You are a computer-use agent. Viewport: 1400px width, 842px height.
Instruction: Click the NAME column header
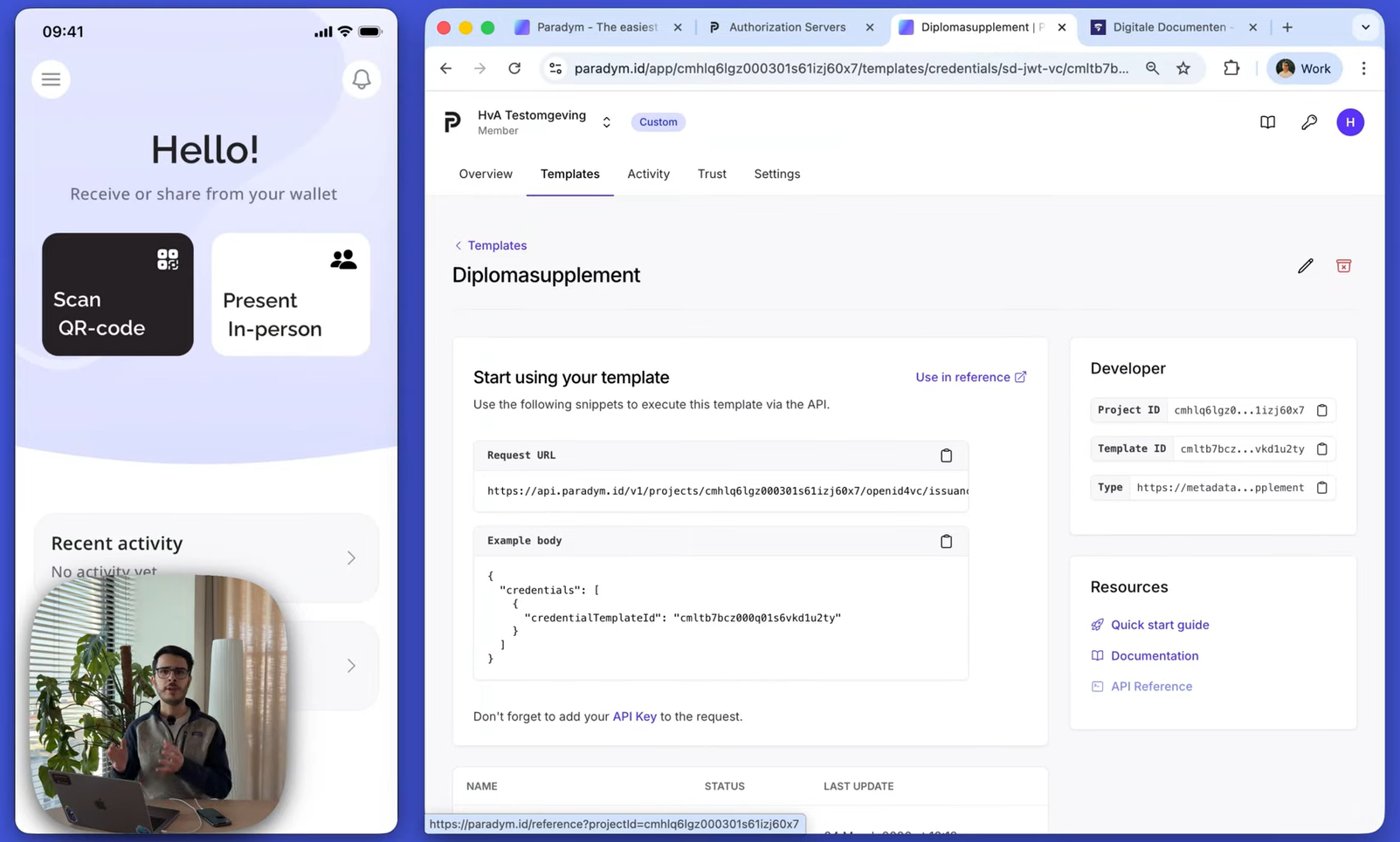click(482, 786)
